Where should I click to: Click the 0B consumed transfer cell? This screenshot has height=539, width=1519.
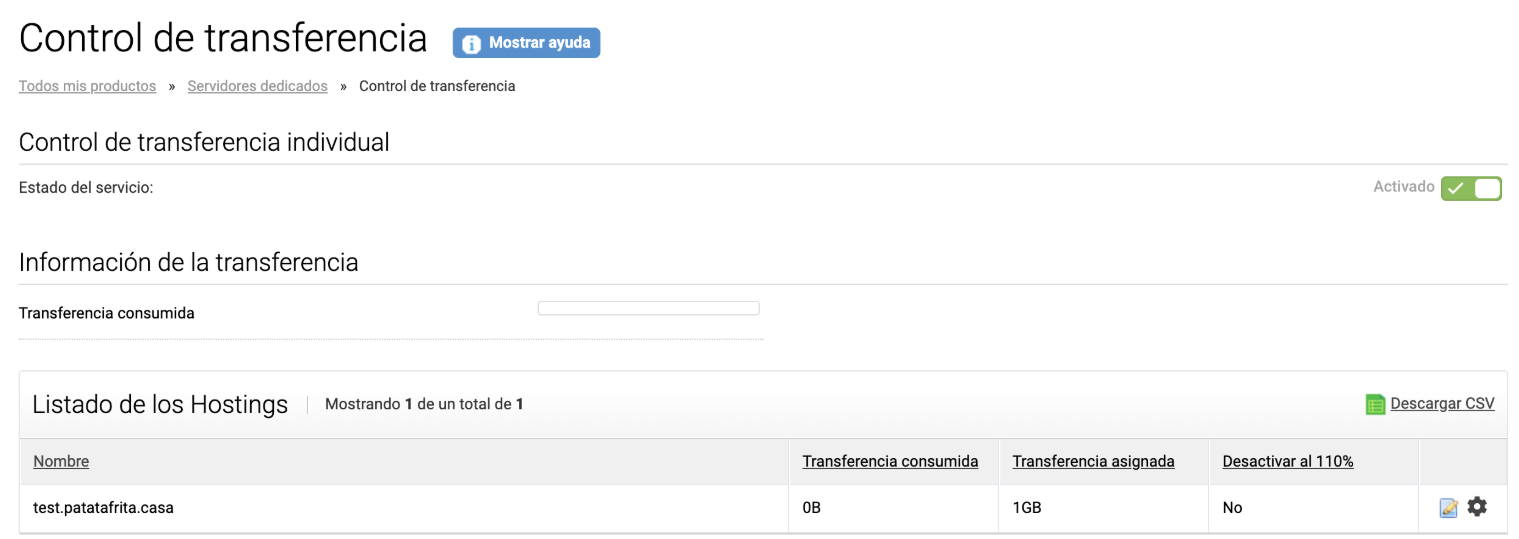click(812, 508)
